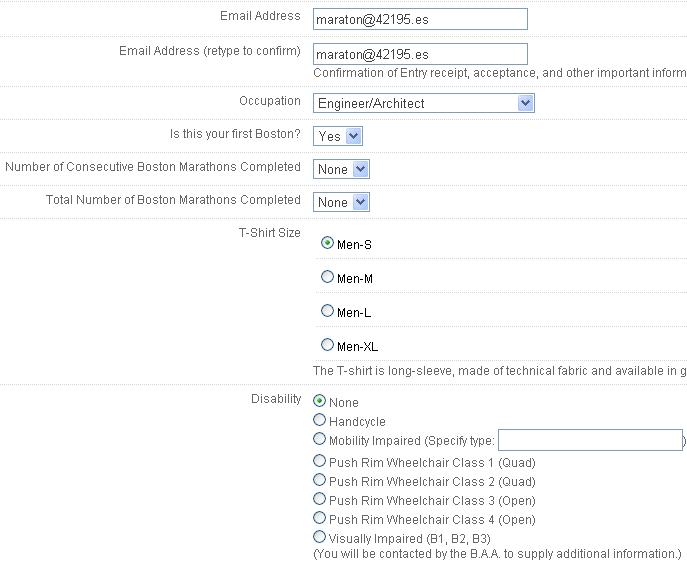Select Push Rim Wheelchair Class 3 (Open)
The width and height of the screenshot is (687, 565).
point(320,499)
